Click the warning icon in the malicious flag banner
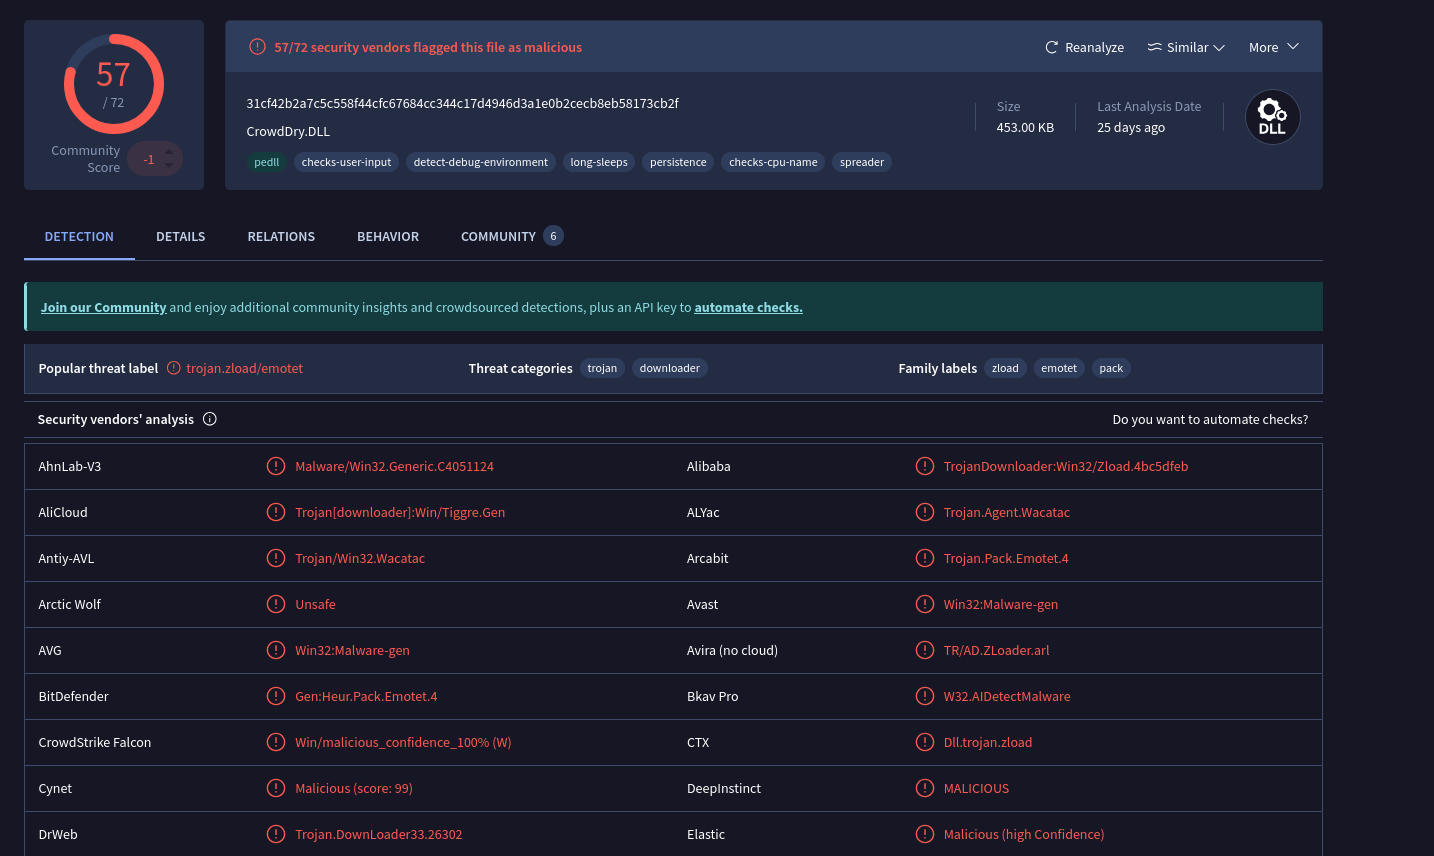The height and width of the screenshot is (856, 1434). [x=257, y=46]
